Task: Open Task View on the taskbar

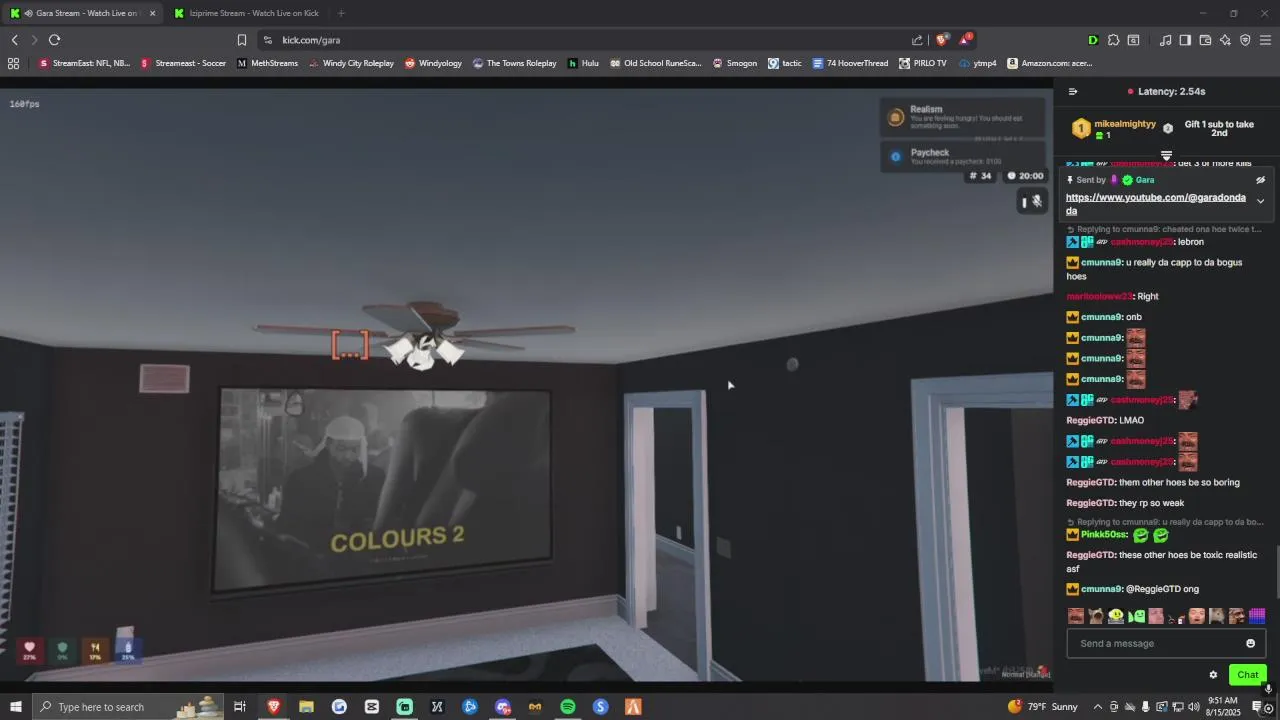Action: coord(240,707)
